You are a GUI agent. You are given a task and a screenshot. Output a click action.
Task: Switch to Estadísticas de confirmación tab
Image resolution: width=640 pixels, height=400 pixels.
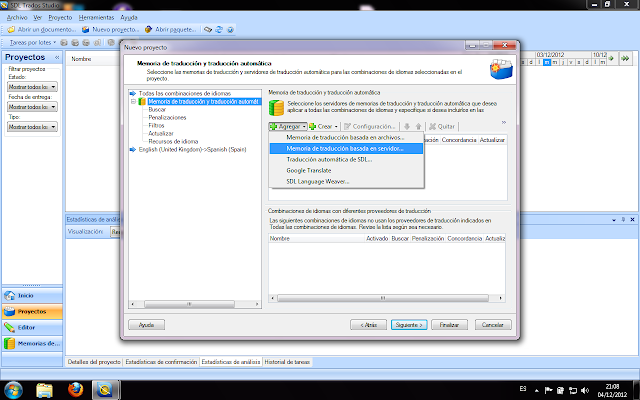click(161, 362)
